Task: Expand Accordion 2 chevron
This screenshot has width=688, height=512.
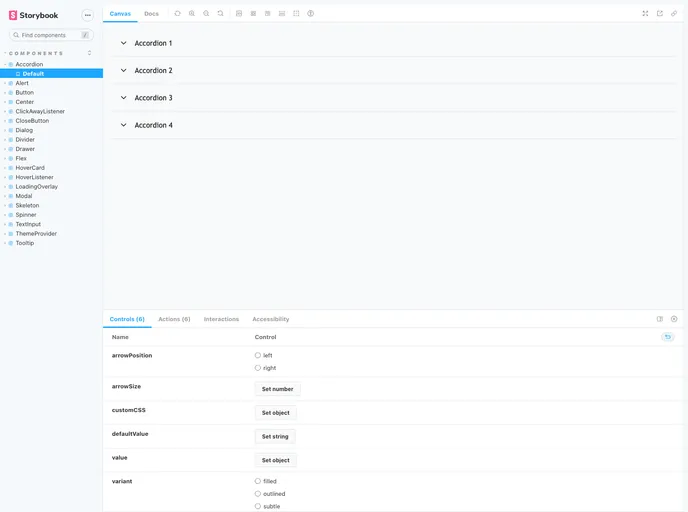Action: click(x=124, y=70)
